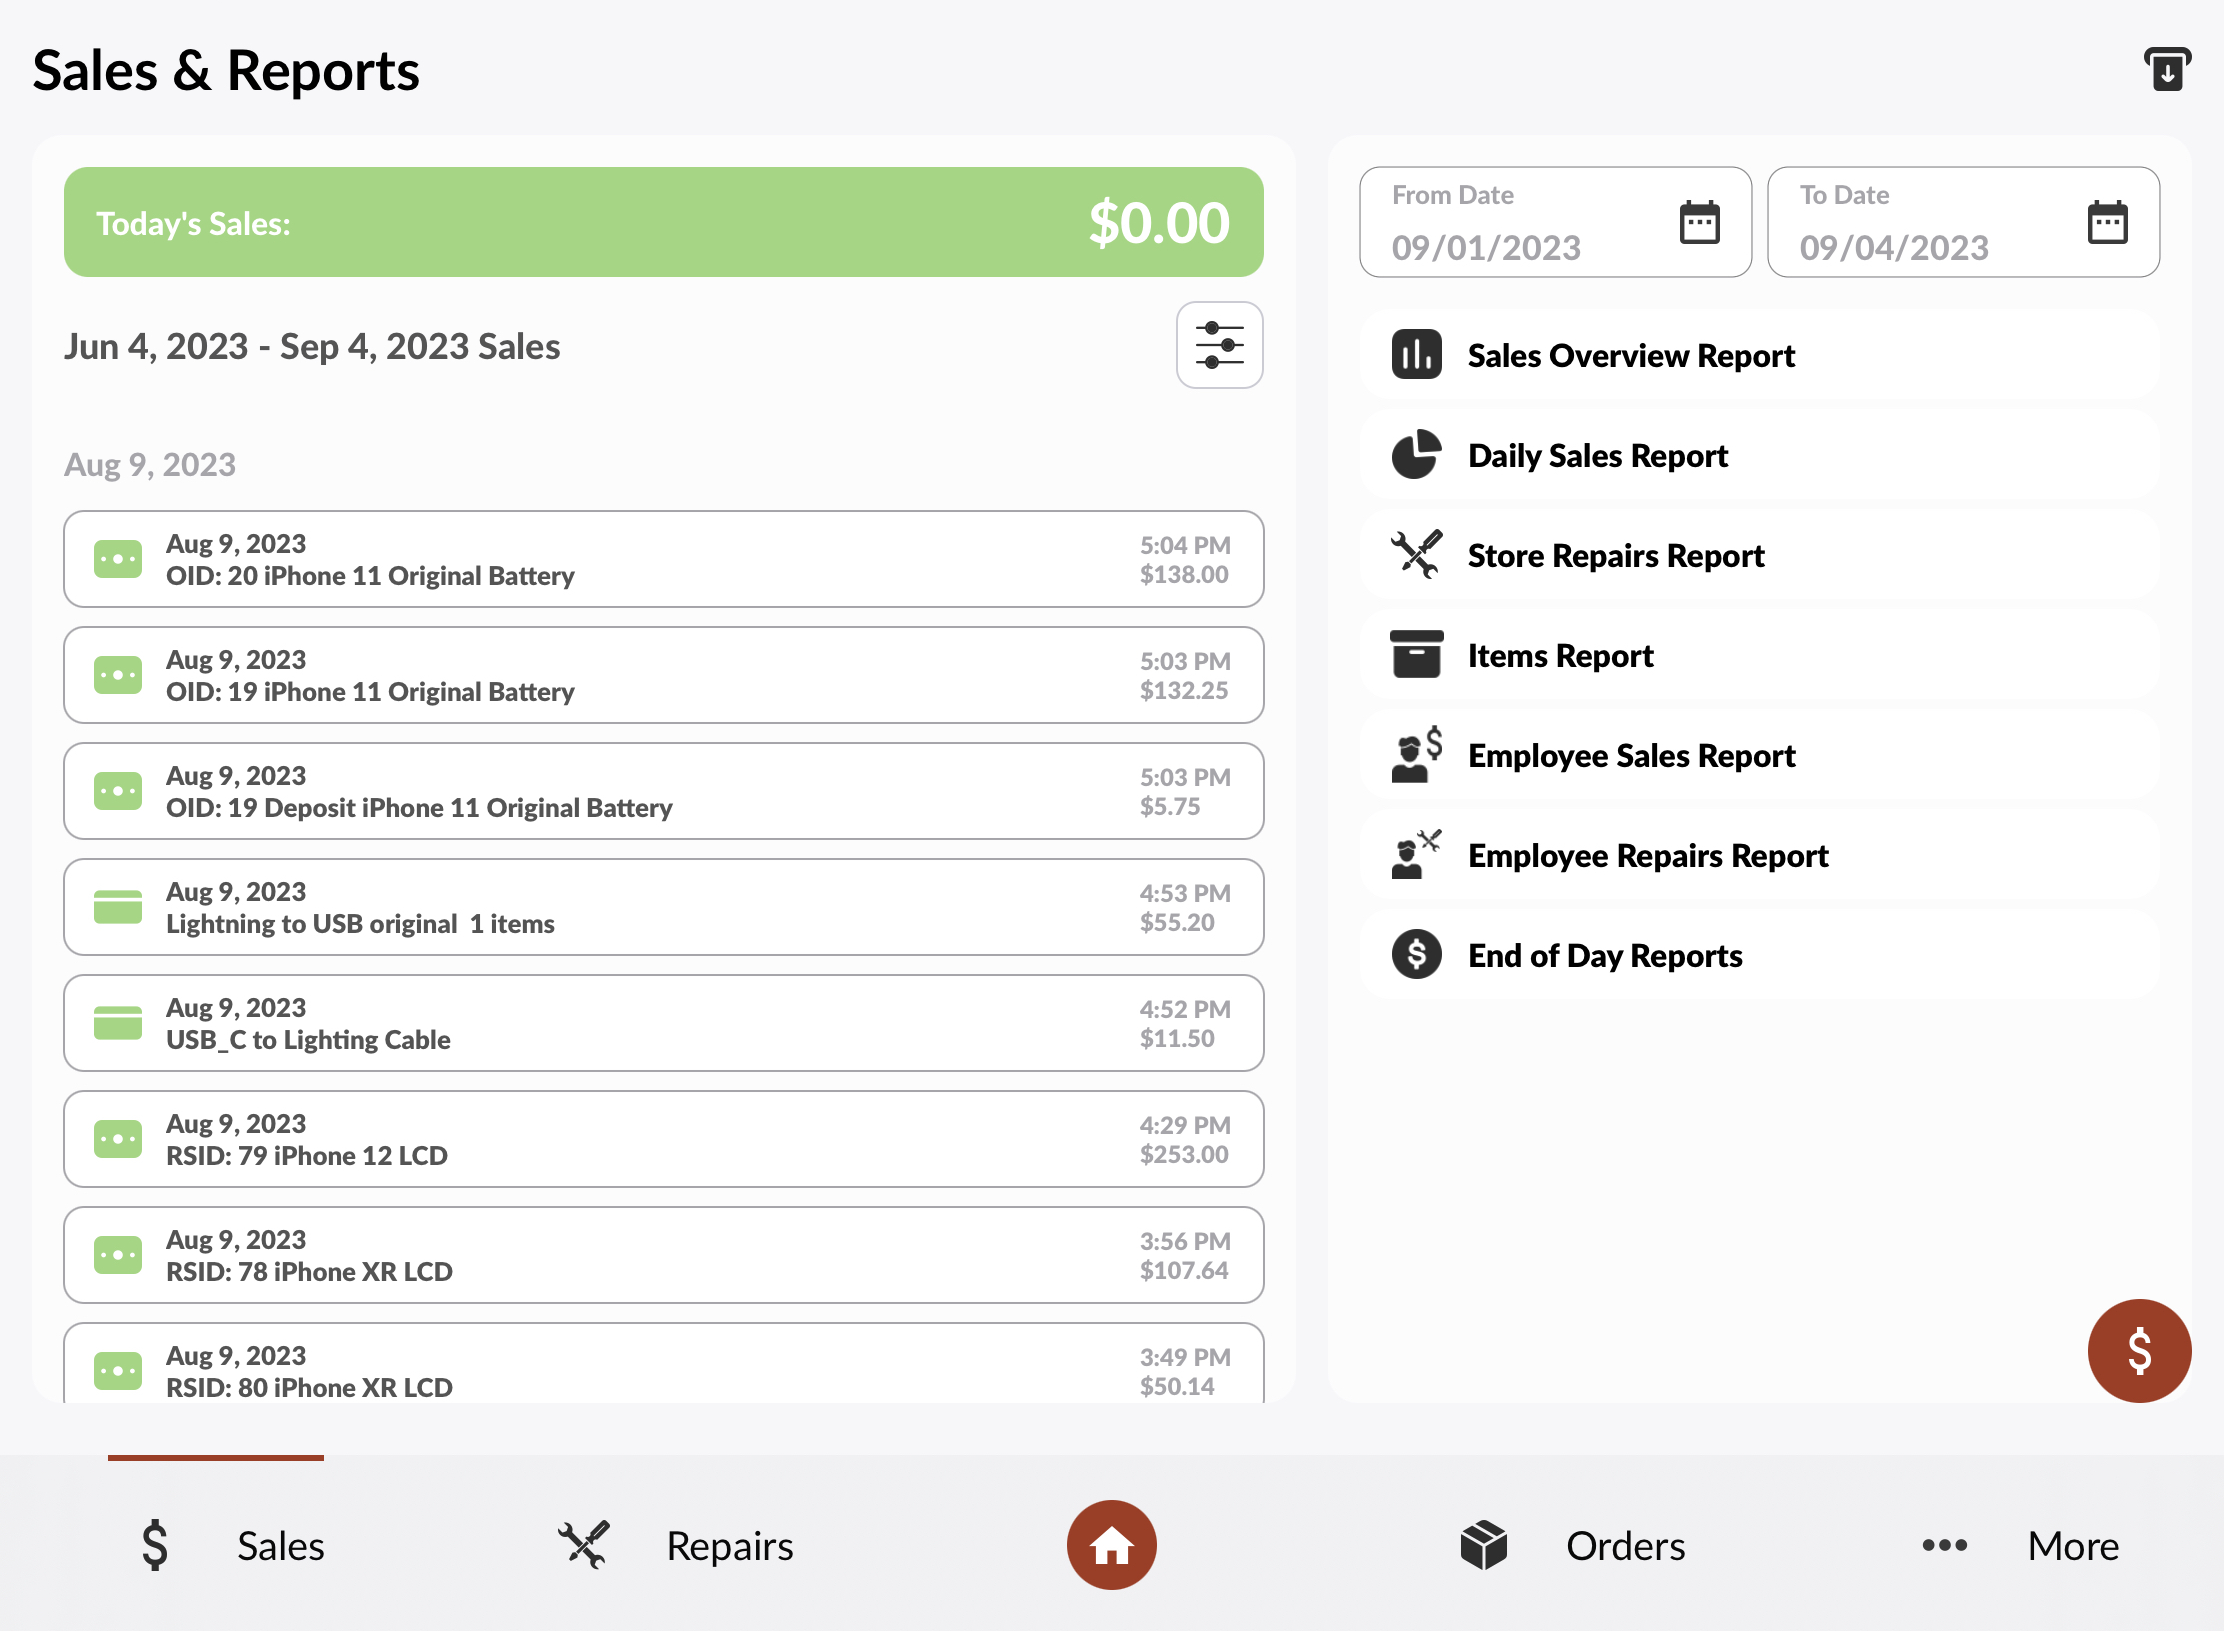Screen dimensions: 2224x1631
Task: Switch to the Sales tab
Action: tap(238, 1544)
